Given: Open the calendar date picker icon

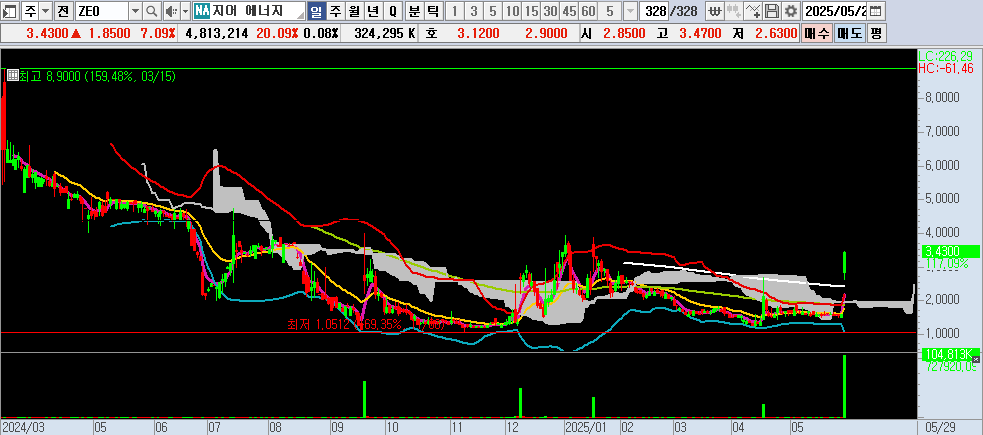Looking at the screenshot, I should pos(876,11).
